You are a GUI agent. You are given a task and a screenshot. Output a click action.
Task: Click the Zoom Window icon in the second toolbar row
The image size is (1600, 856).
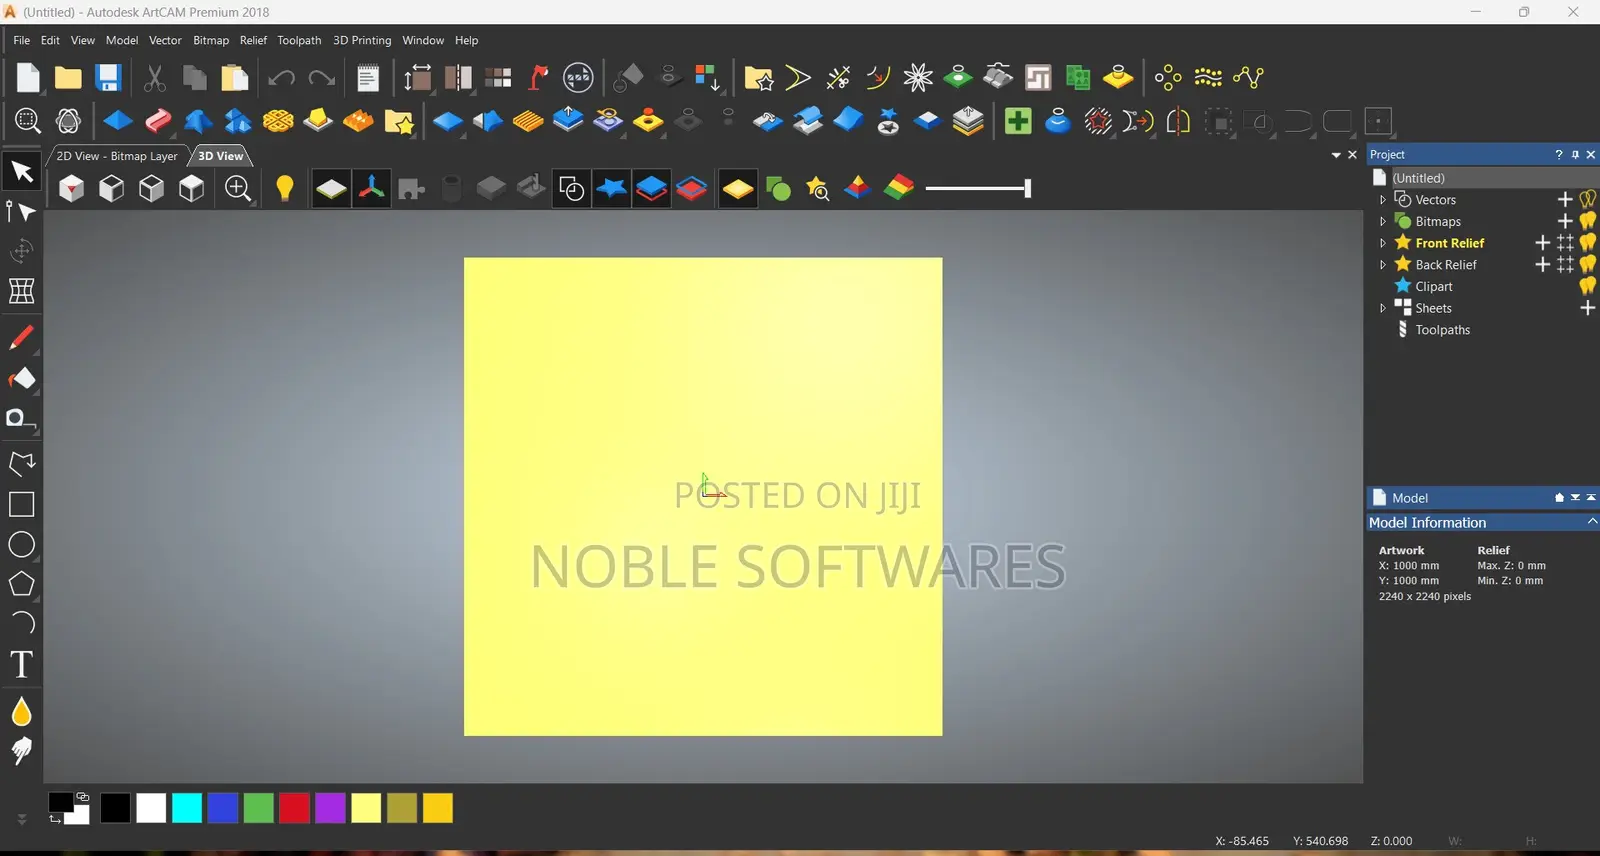(x=28, y=121)
